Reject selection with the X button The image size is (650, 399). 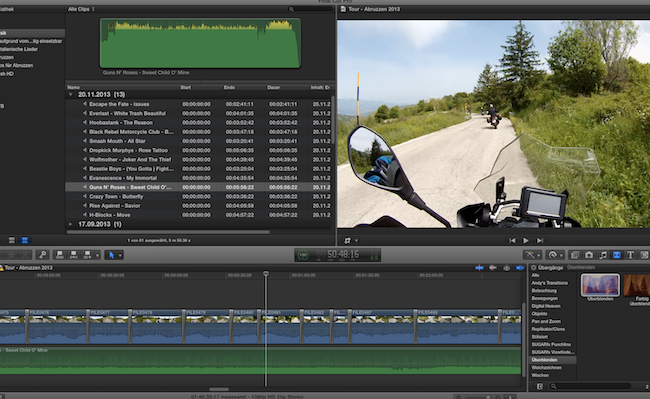pos(25,255)
